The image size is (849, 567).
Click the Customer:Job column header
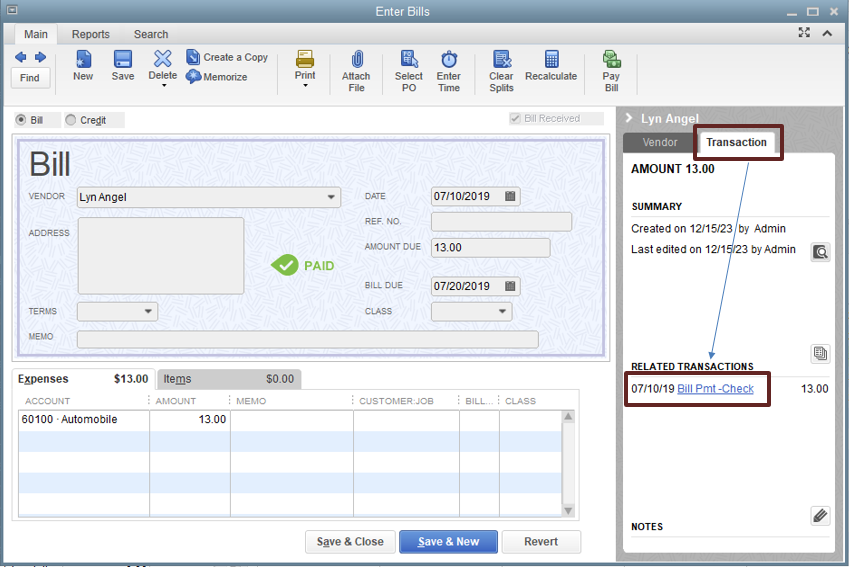click(396, 401)
